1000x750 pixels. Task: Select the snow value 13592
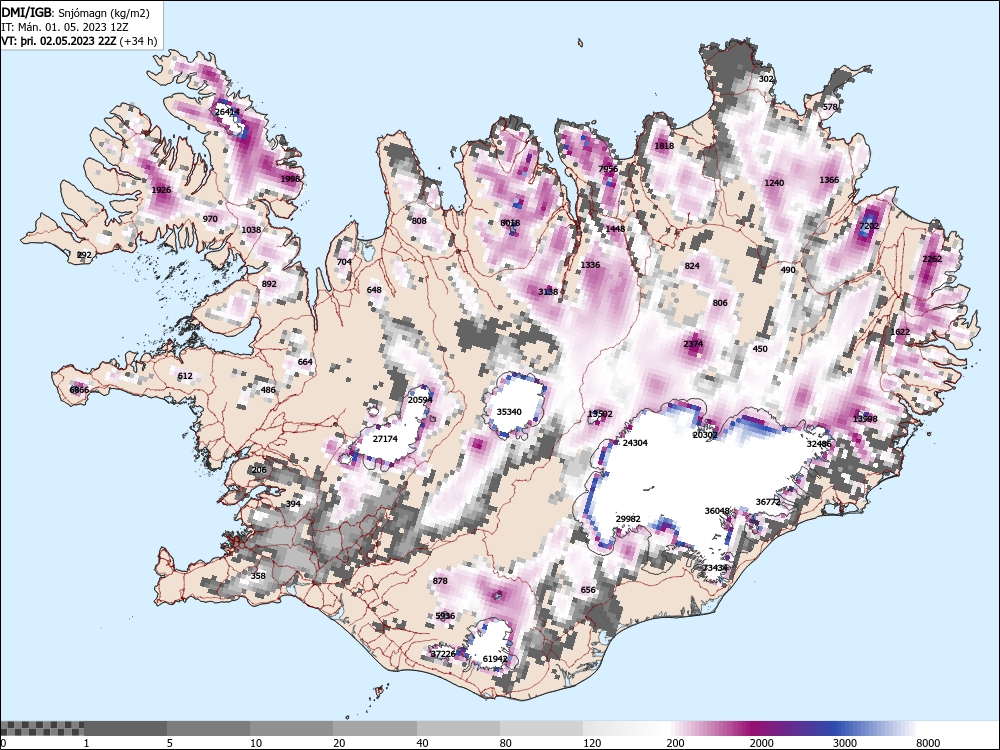pos(600,414)
